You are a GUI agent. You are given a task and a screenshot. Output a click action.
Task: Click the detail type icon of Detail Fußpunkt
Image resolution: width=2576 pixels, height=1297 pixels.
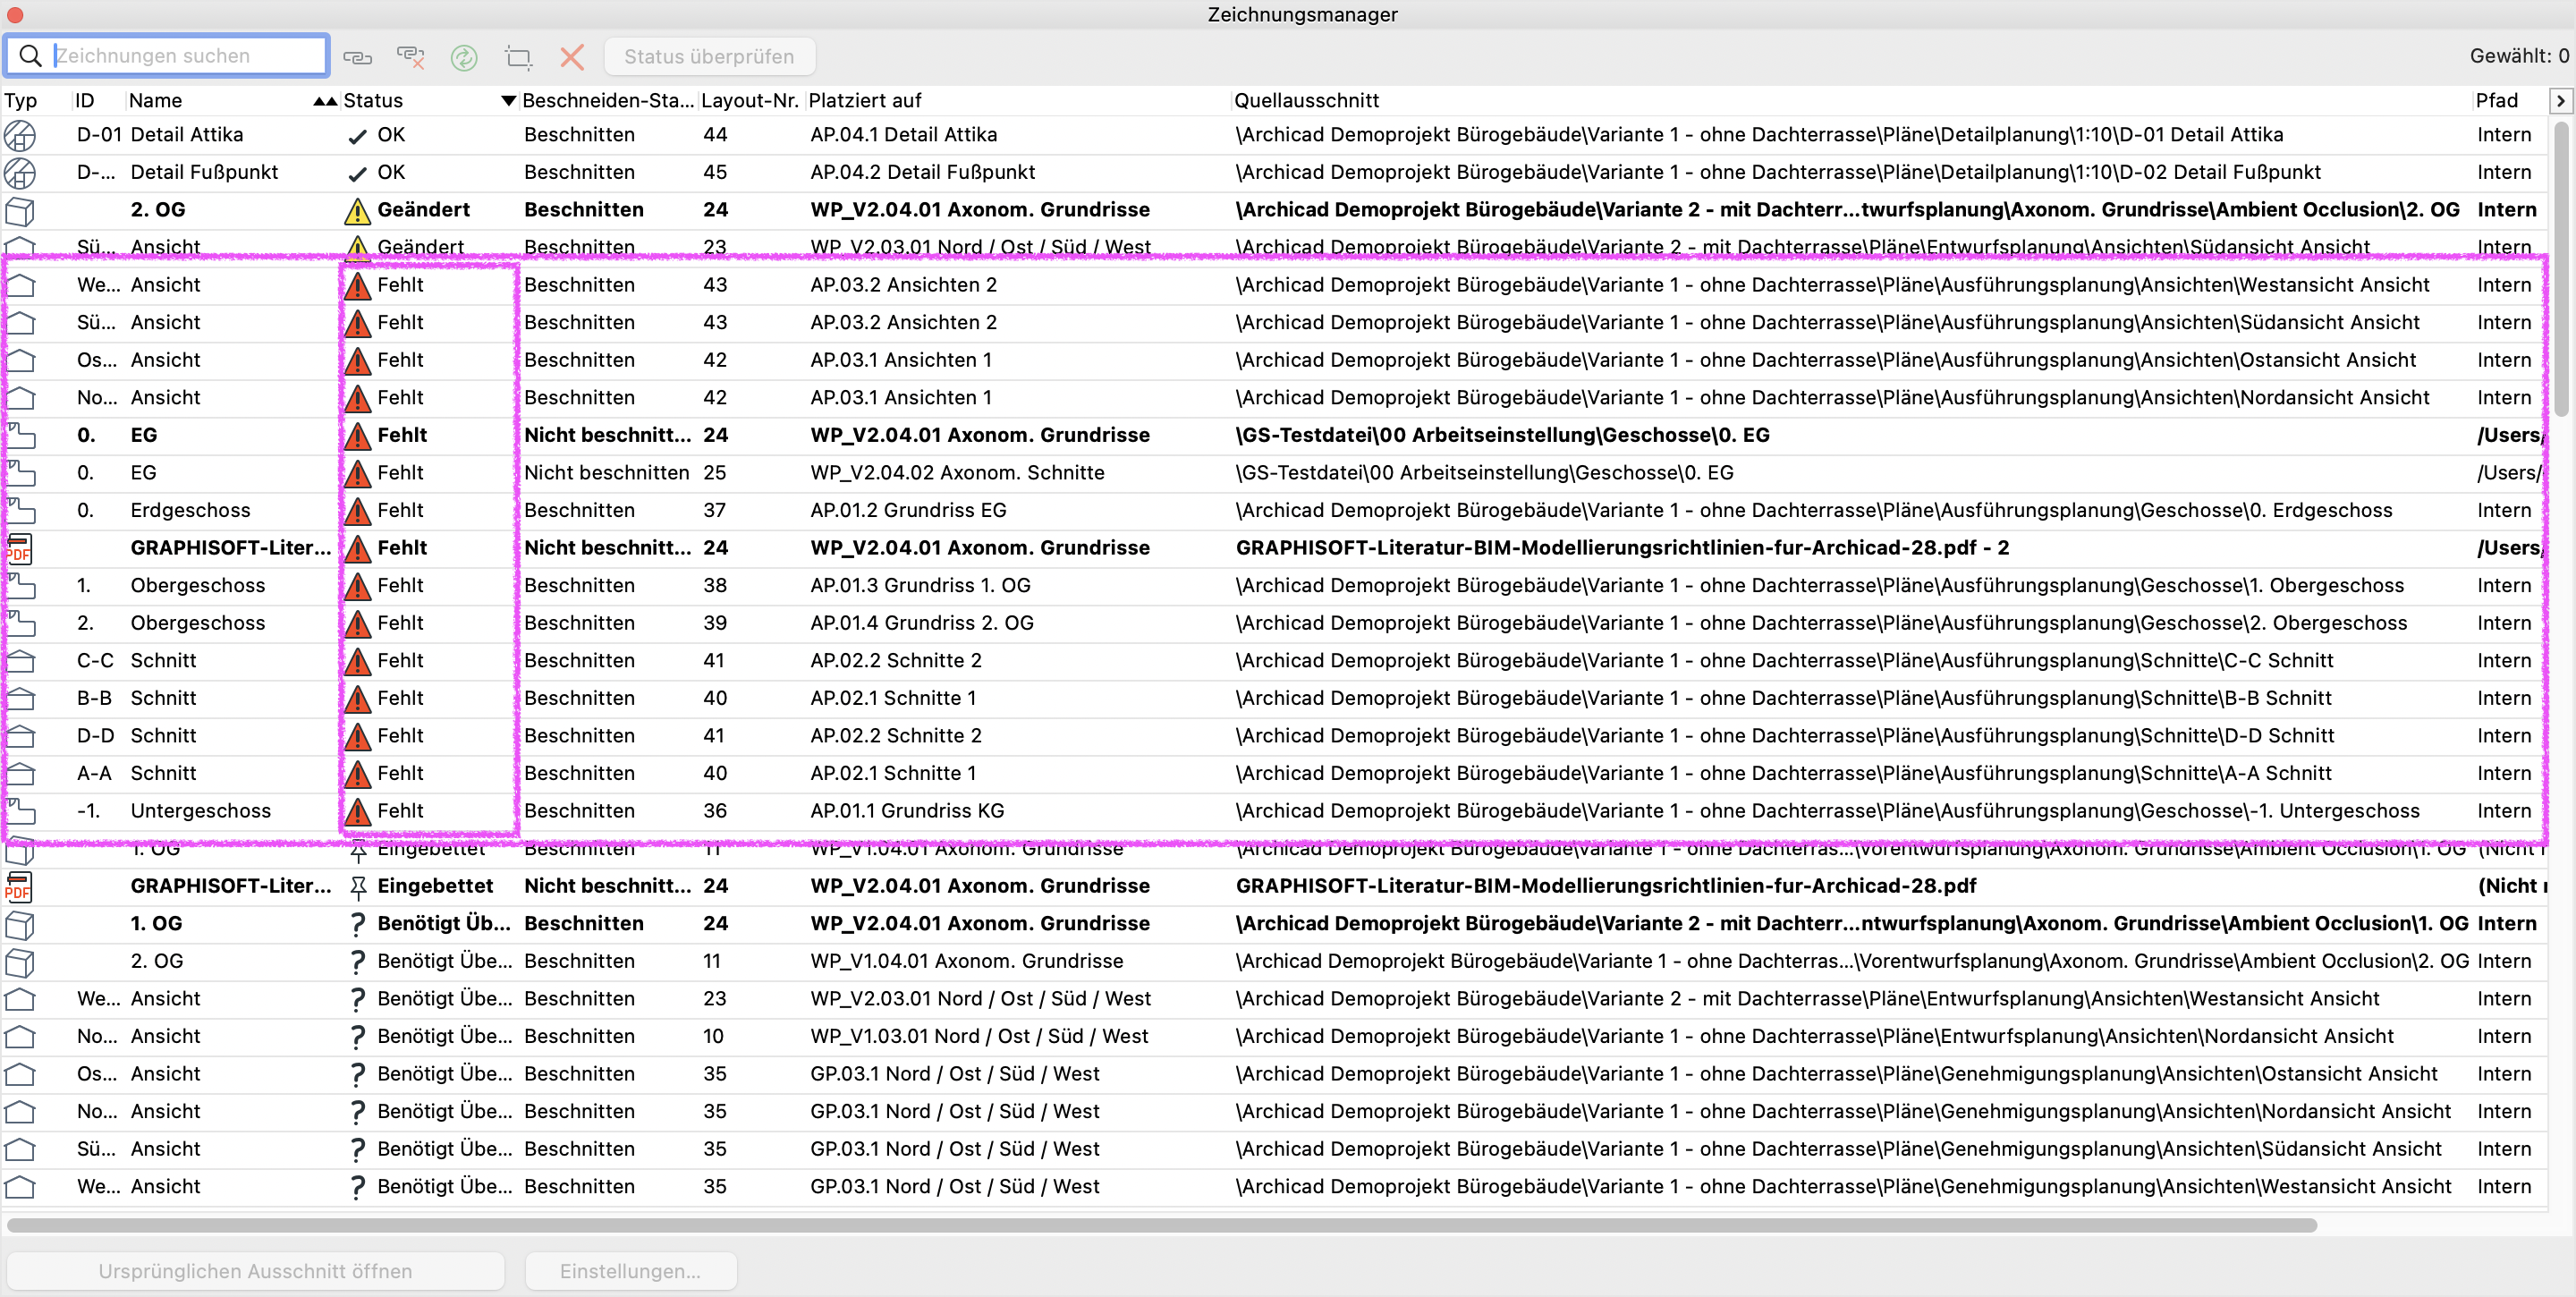pyautogui.click(x=20, y=173)
